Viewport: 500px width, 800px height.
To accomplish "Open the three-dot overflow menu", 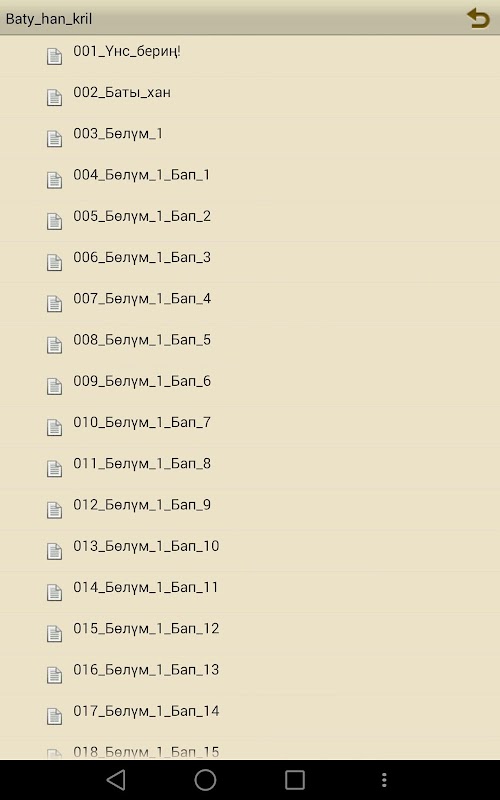I will click(x=384, y=780).
